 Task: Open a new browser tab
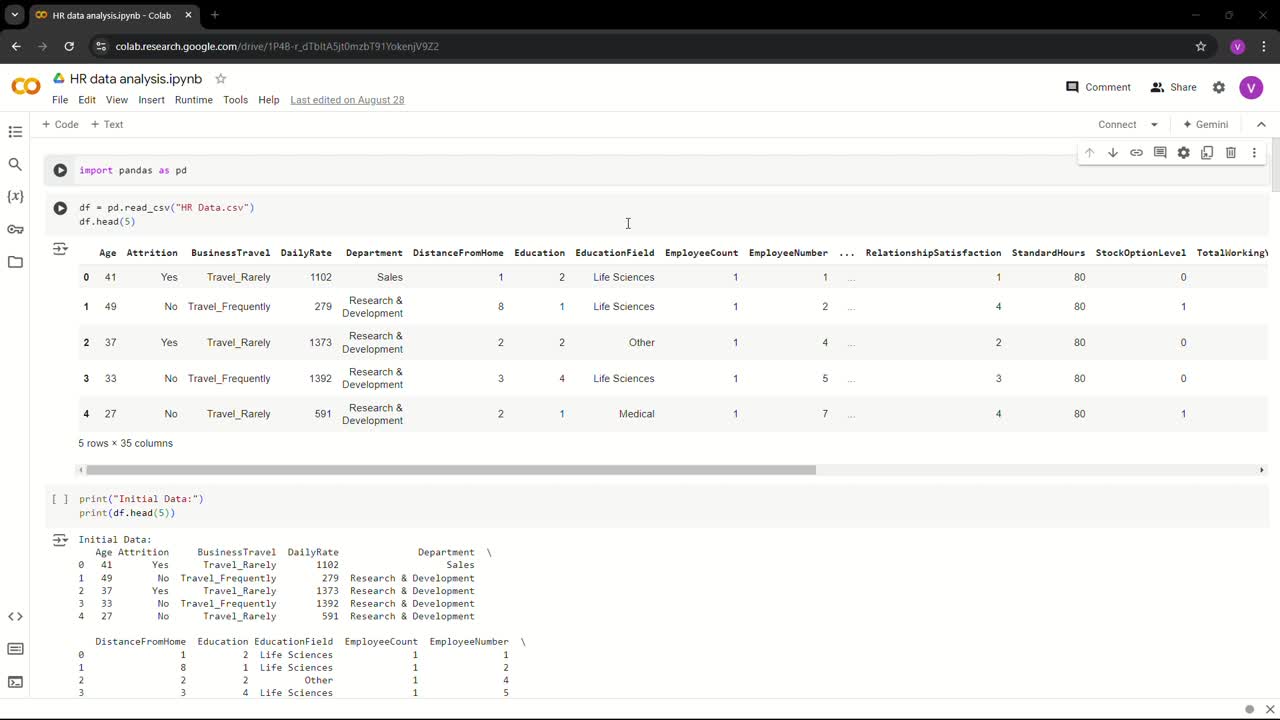(x=214, y=15)
